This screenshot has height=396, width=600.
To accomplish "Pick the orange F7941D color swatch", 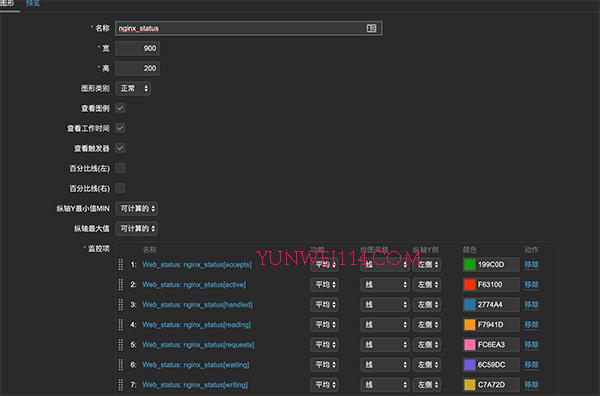I will (470, 325).
